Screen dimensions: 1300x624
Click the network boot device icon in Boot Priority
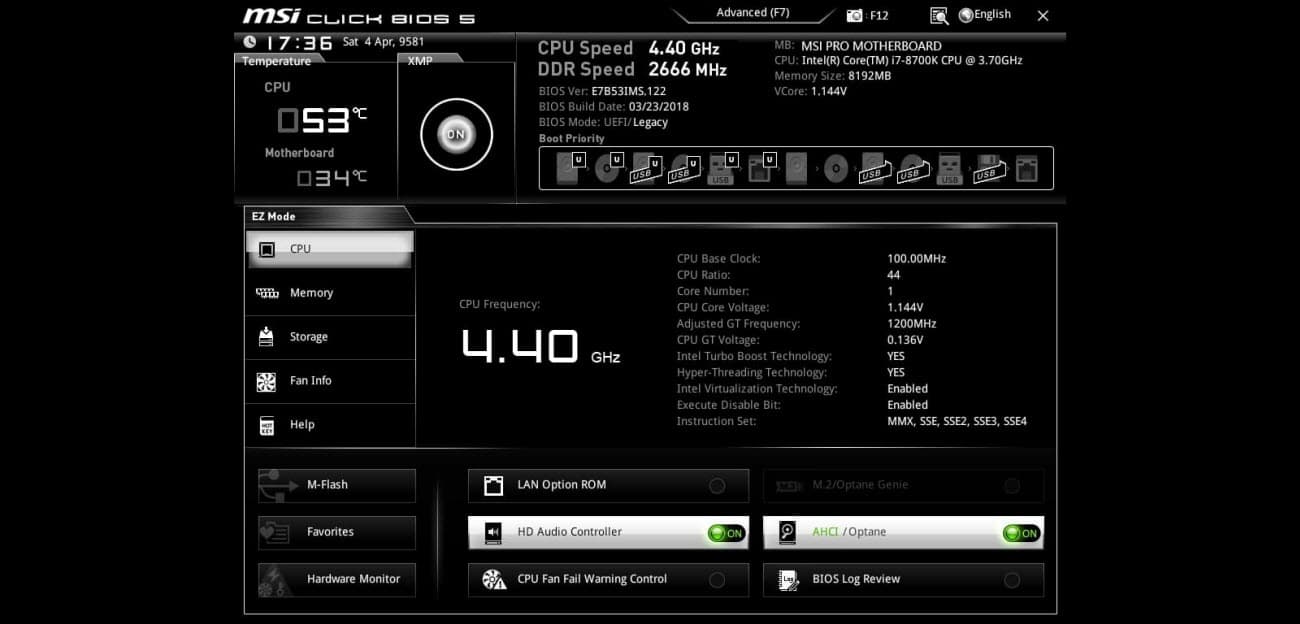[1026, 169]
